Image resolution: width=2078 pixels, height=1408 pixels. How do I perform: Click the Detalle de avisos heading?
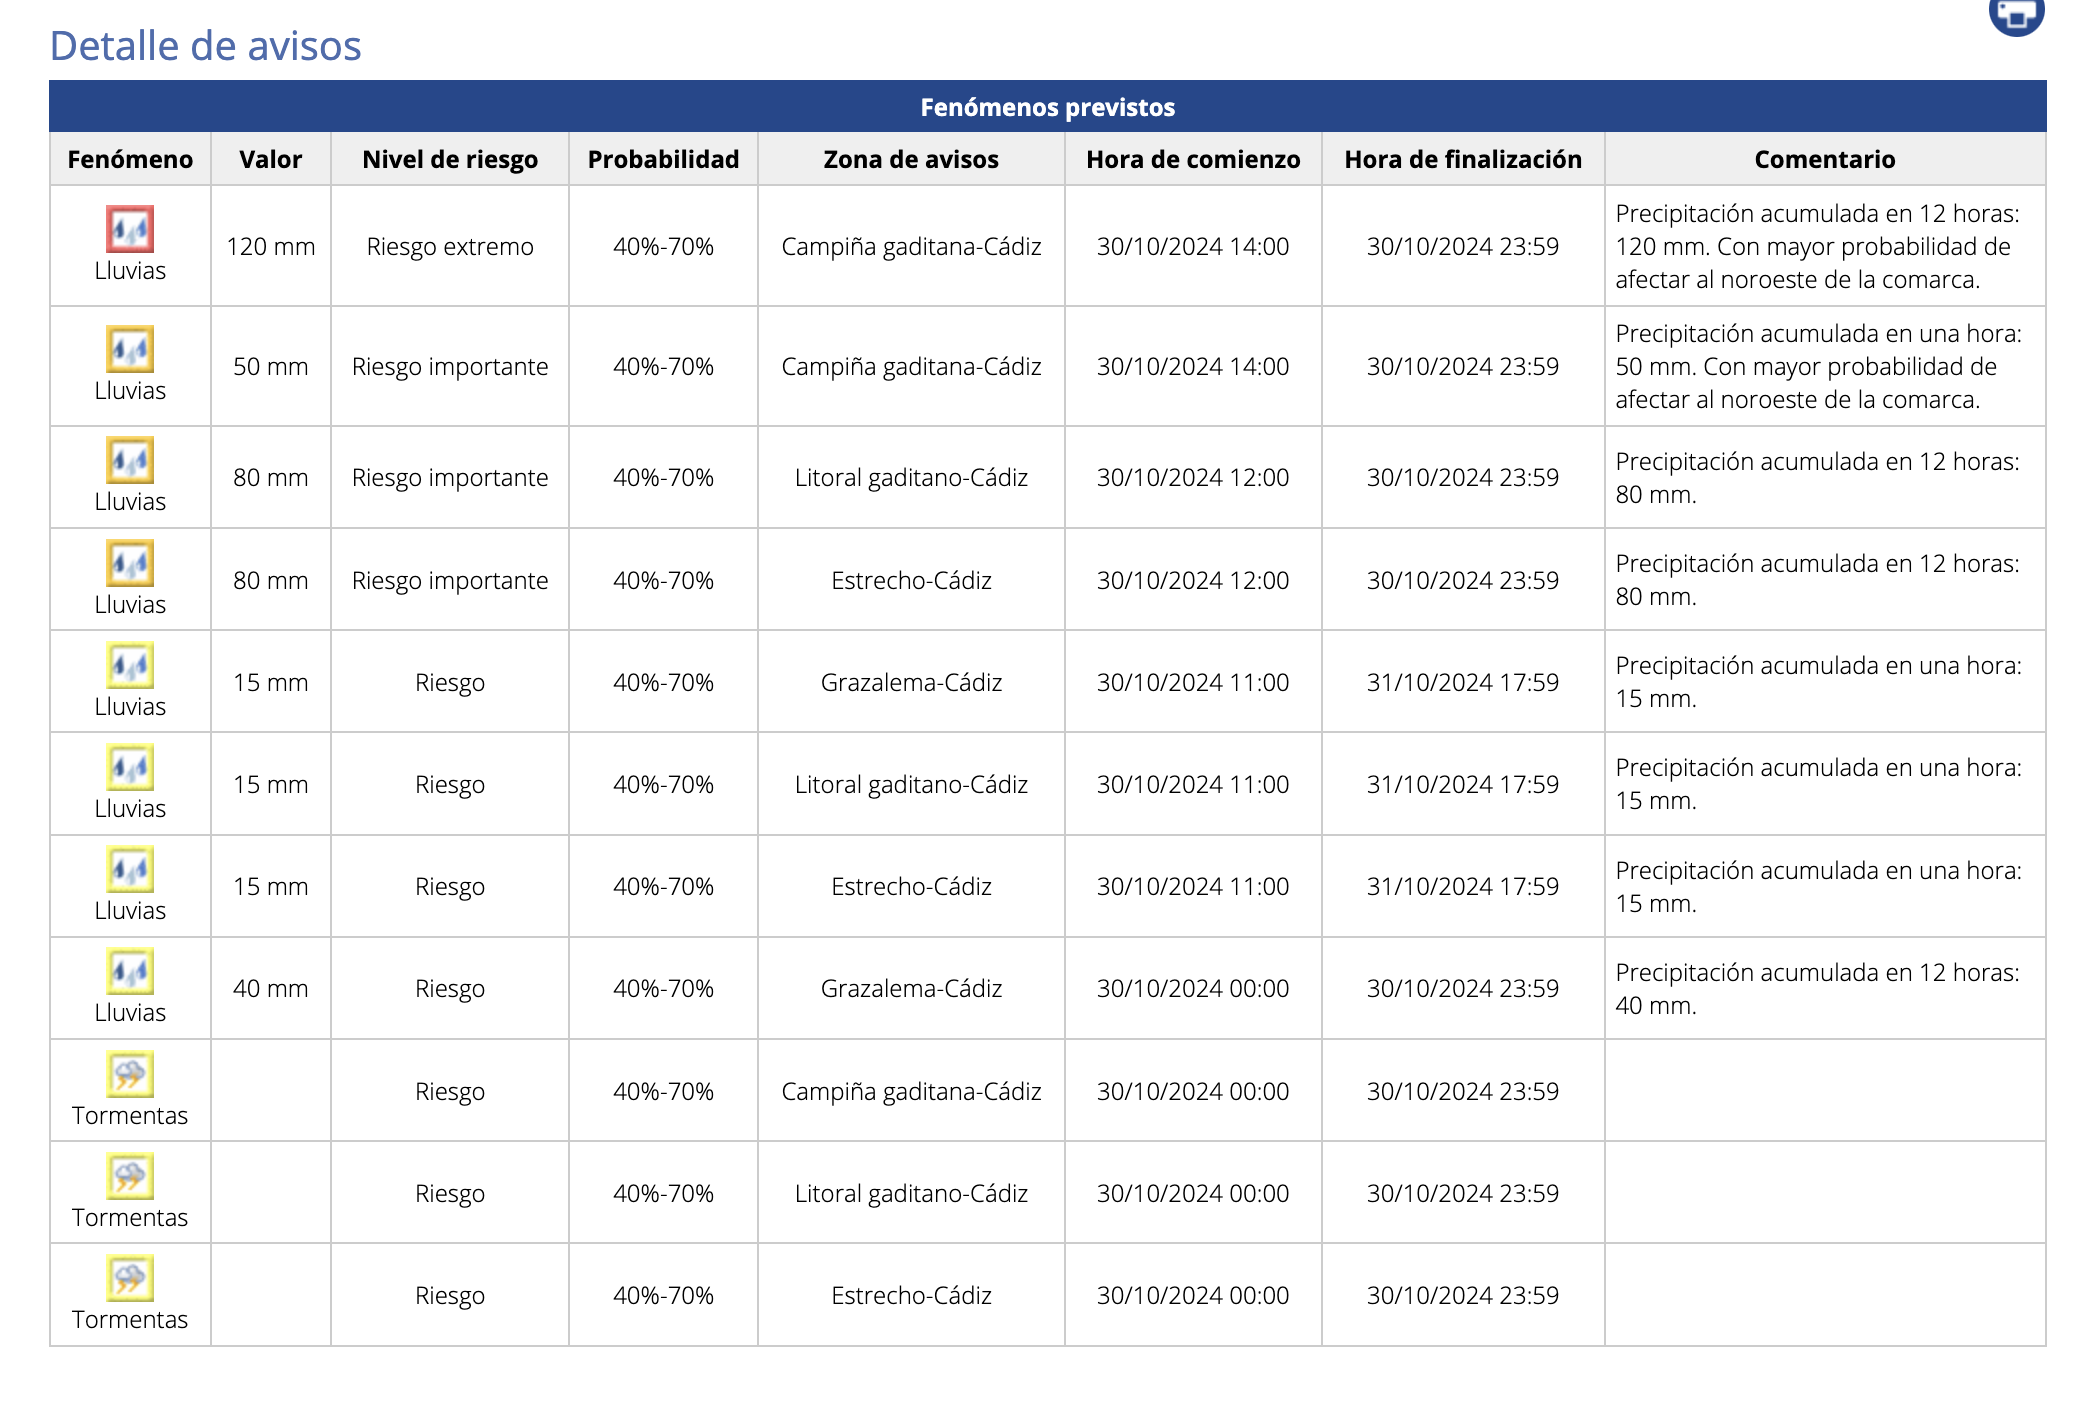(205, 46)
